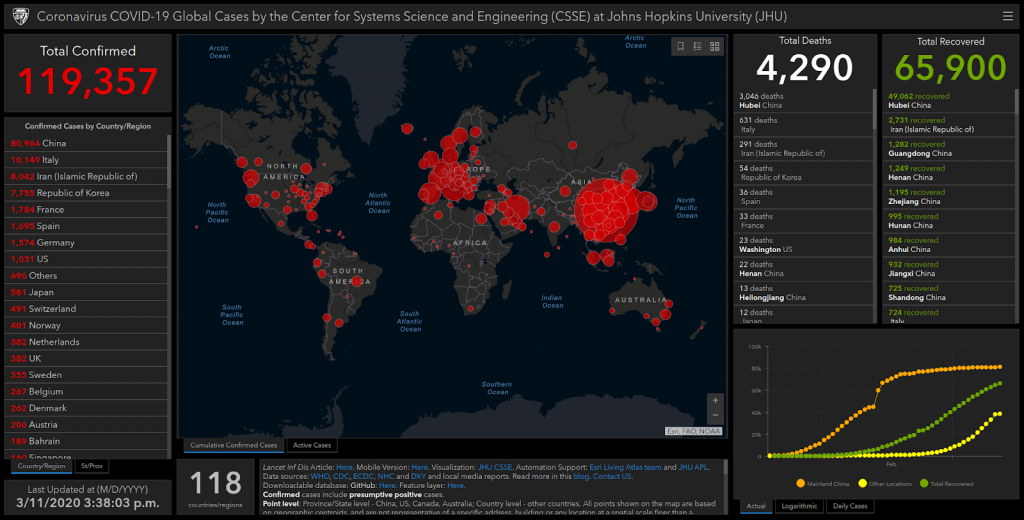Show the Actual chart tab
The image size is (1024, 520).
(x=756, y=506)
